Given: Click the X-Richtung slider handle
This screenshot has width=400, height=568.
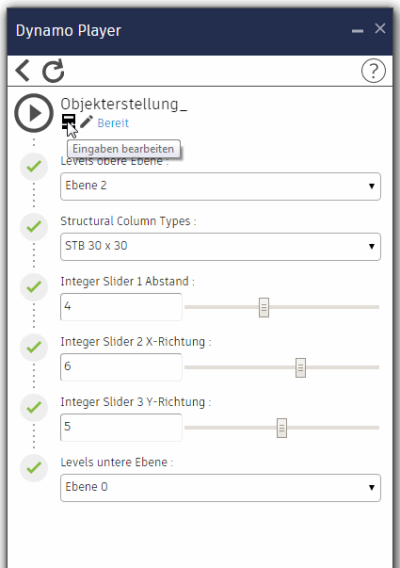Looking at the screenshot, I should coord(300,368).
